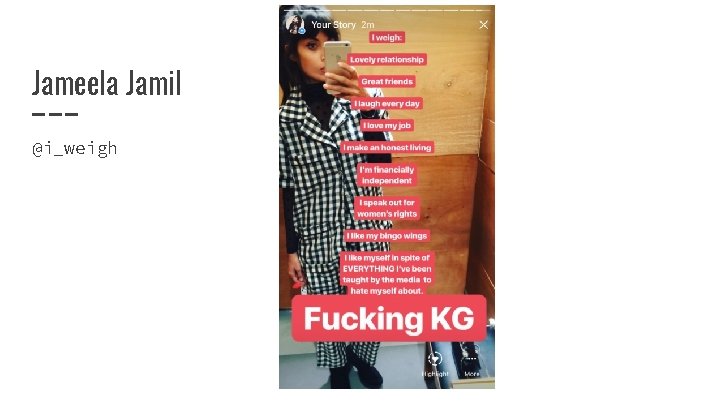Click the story profile avatar picture
The width and height of the screenshot is (720, 405).
point(295,24)
